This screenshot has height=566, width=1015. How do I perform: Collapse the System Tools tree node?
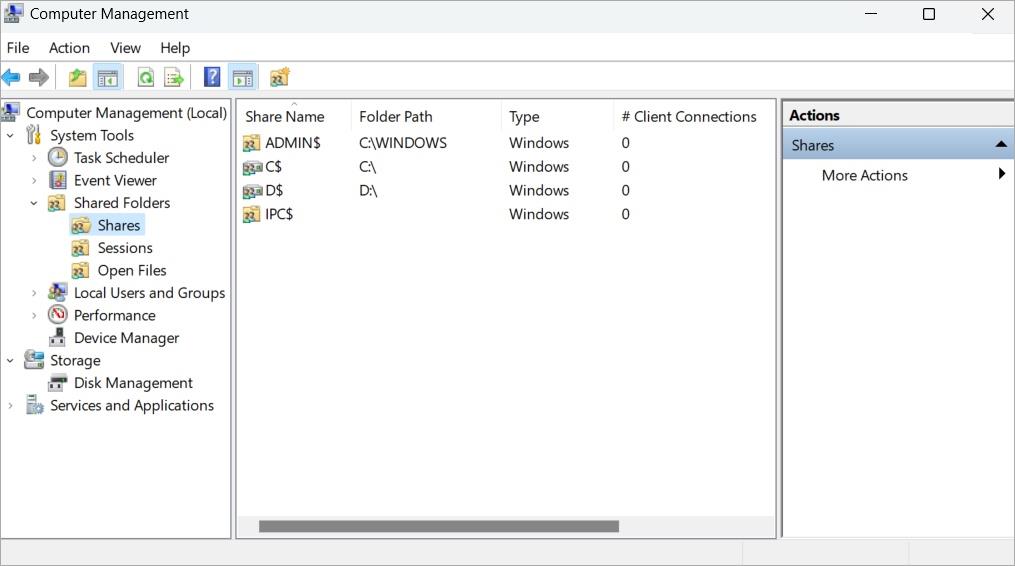[10, 135]
